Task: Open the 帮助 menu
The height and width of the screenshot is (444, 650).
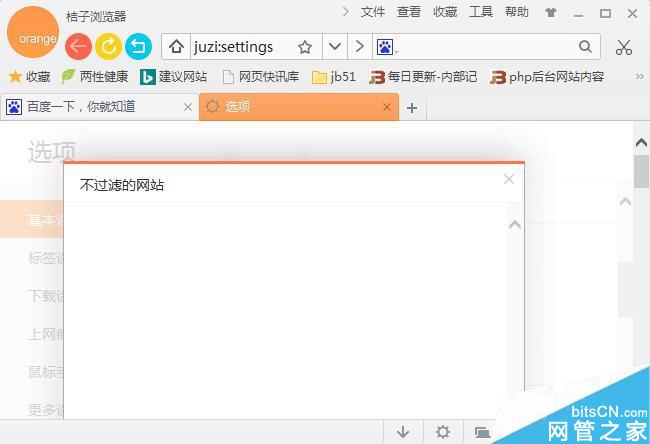Action: pos(517,12)
